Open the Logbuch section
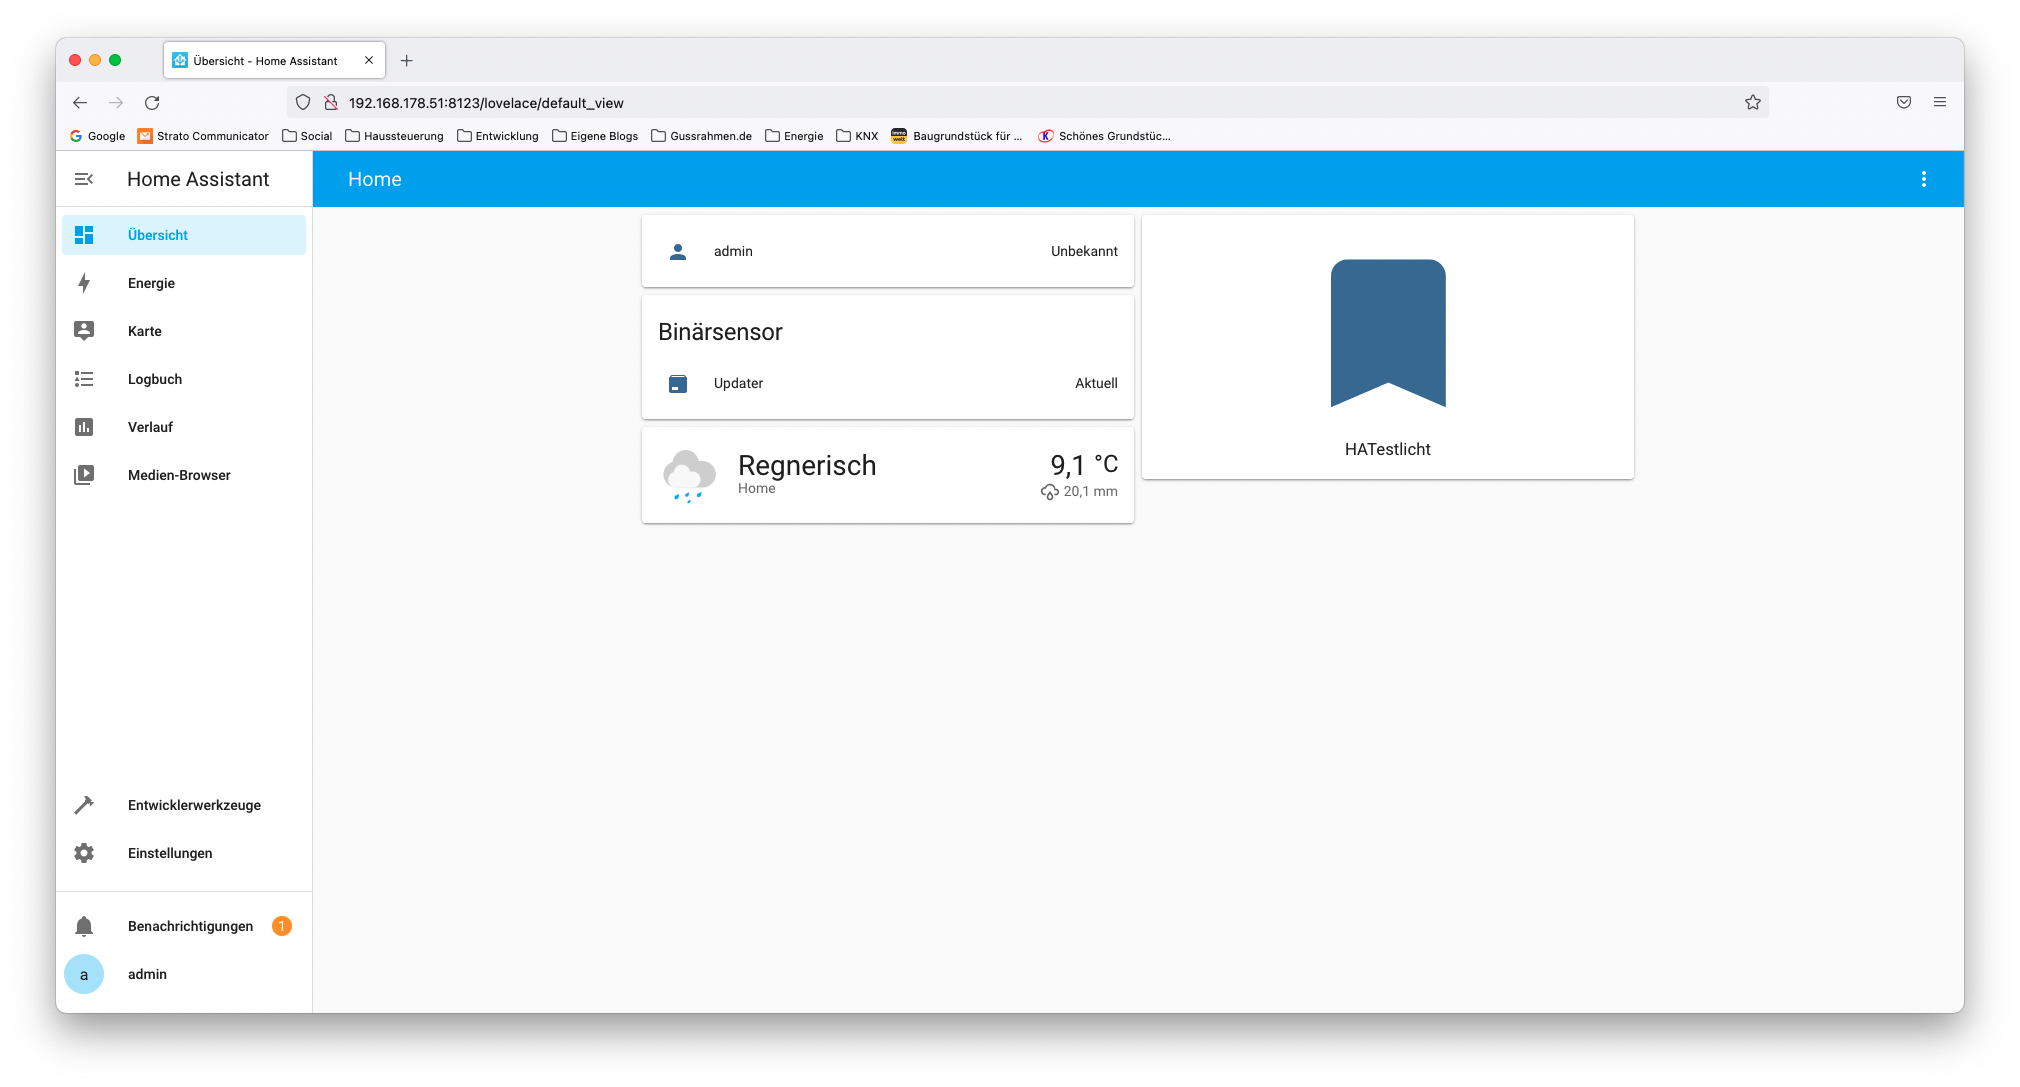2020x1087 pixels. (154, 379)
